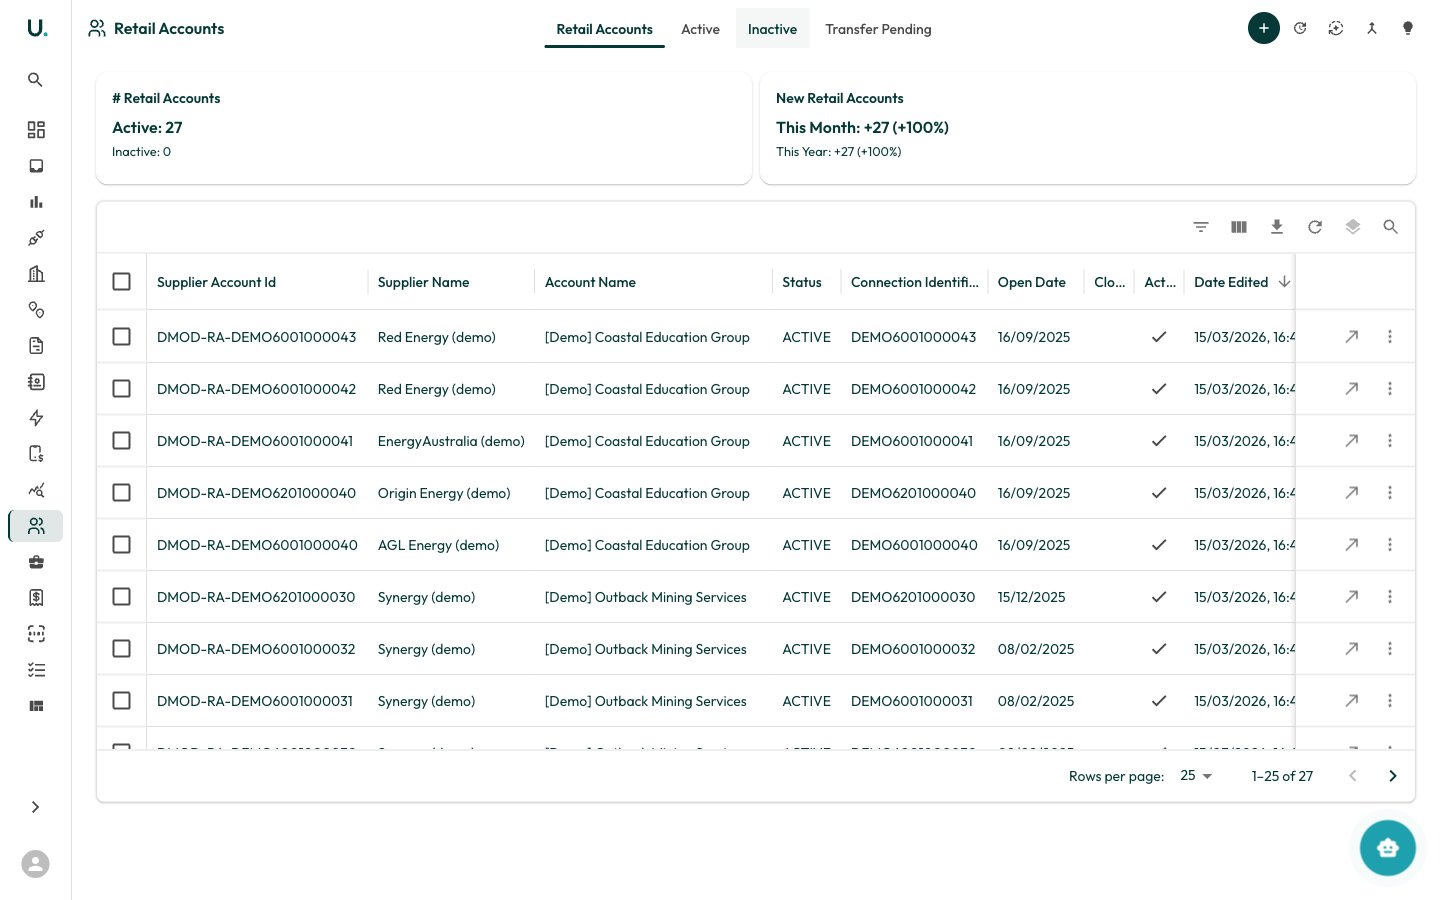Open the document icon in the sidebar
1440x900 pixels.
pyautogui.click(x=36, y=346)
